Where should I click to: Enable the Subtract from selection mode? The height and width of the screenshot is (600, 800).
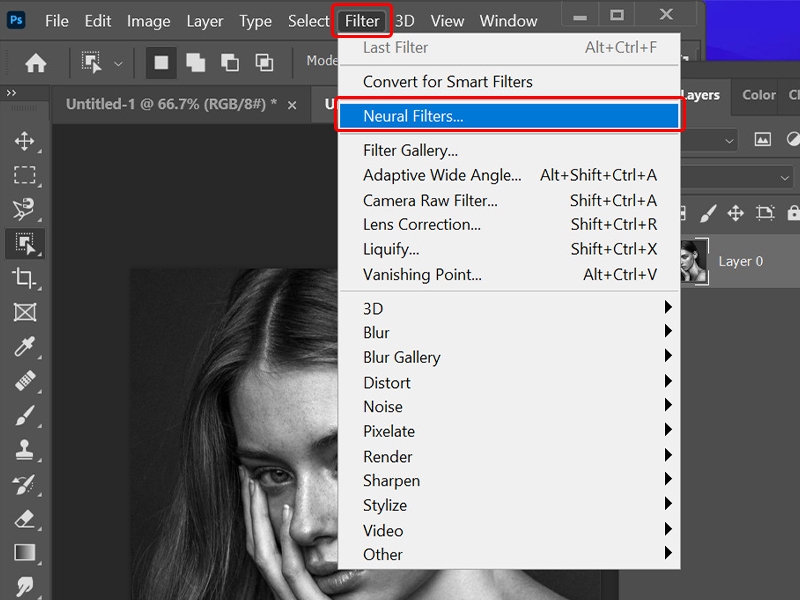pyautogui.click(x=230, y=62)
